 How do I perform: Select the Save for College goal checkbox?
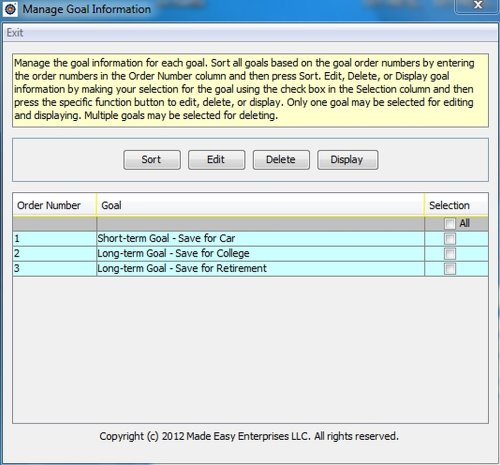point(450,254)
